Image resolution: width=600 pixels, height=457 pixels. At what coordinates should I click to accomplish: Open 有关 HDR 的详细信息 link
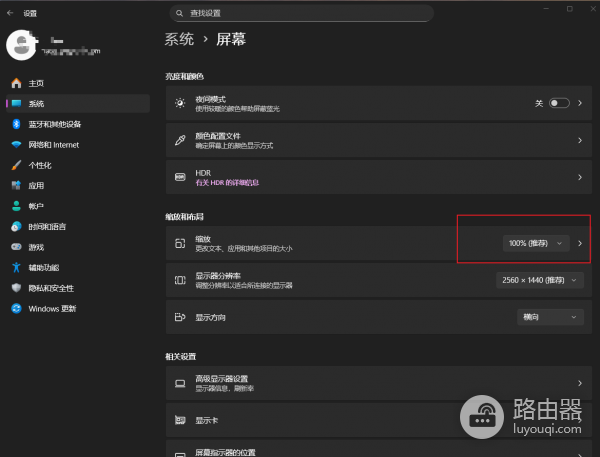point(227,183)
